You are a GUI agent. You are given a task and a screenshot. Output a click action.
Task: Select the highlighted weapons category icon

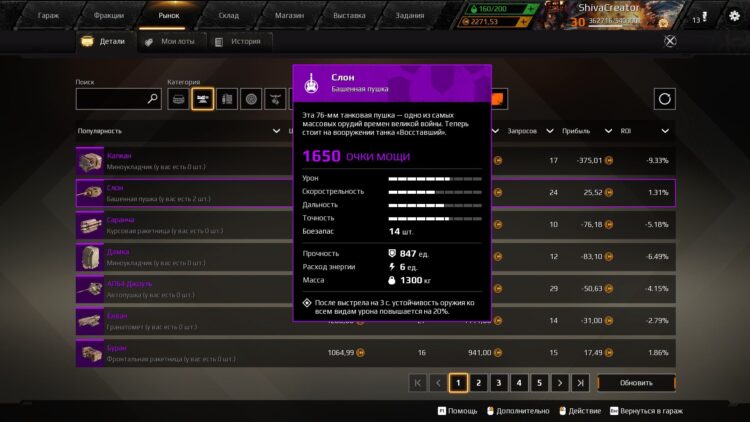pos(202,99)
